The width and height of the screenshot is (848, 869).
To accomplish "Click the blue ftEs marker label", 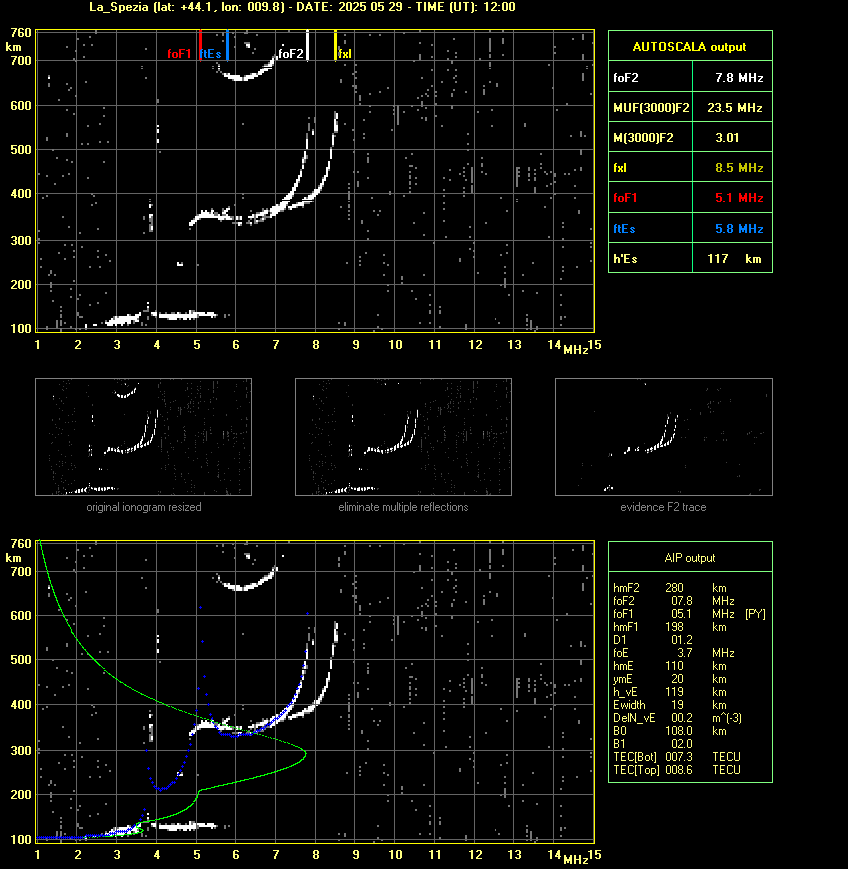I will pyautogui.click(x=210, y=54).
